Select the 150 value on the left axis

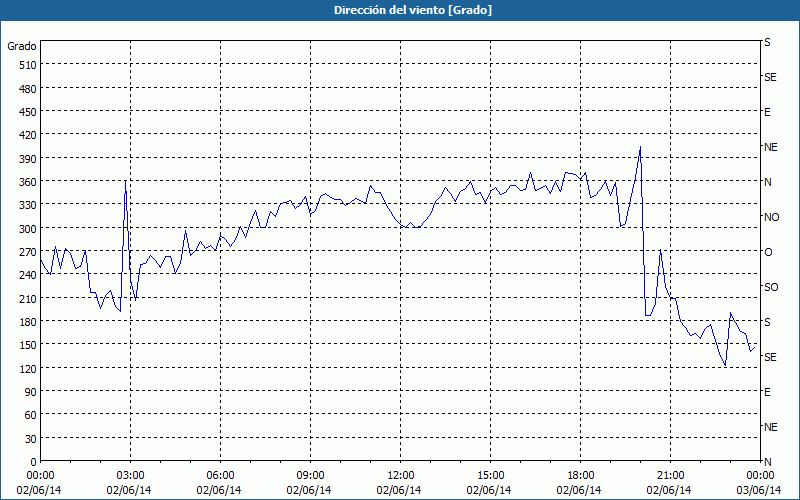click(29, 345)
